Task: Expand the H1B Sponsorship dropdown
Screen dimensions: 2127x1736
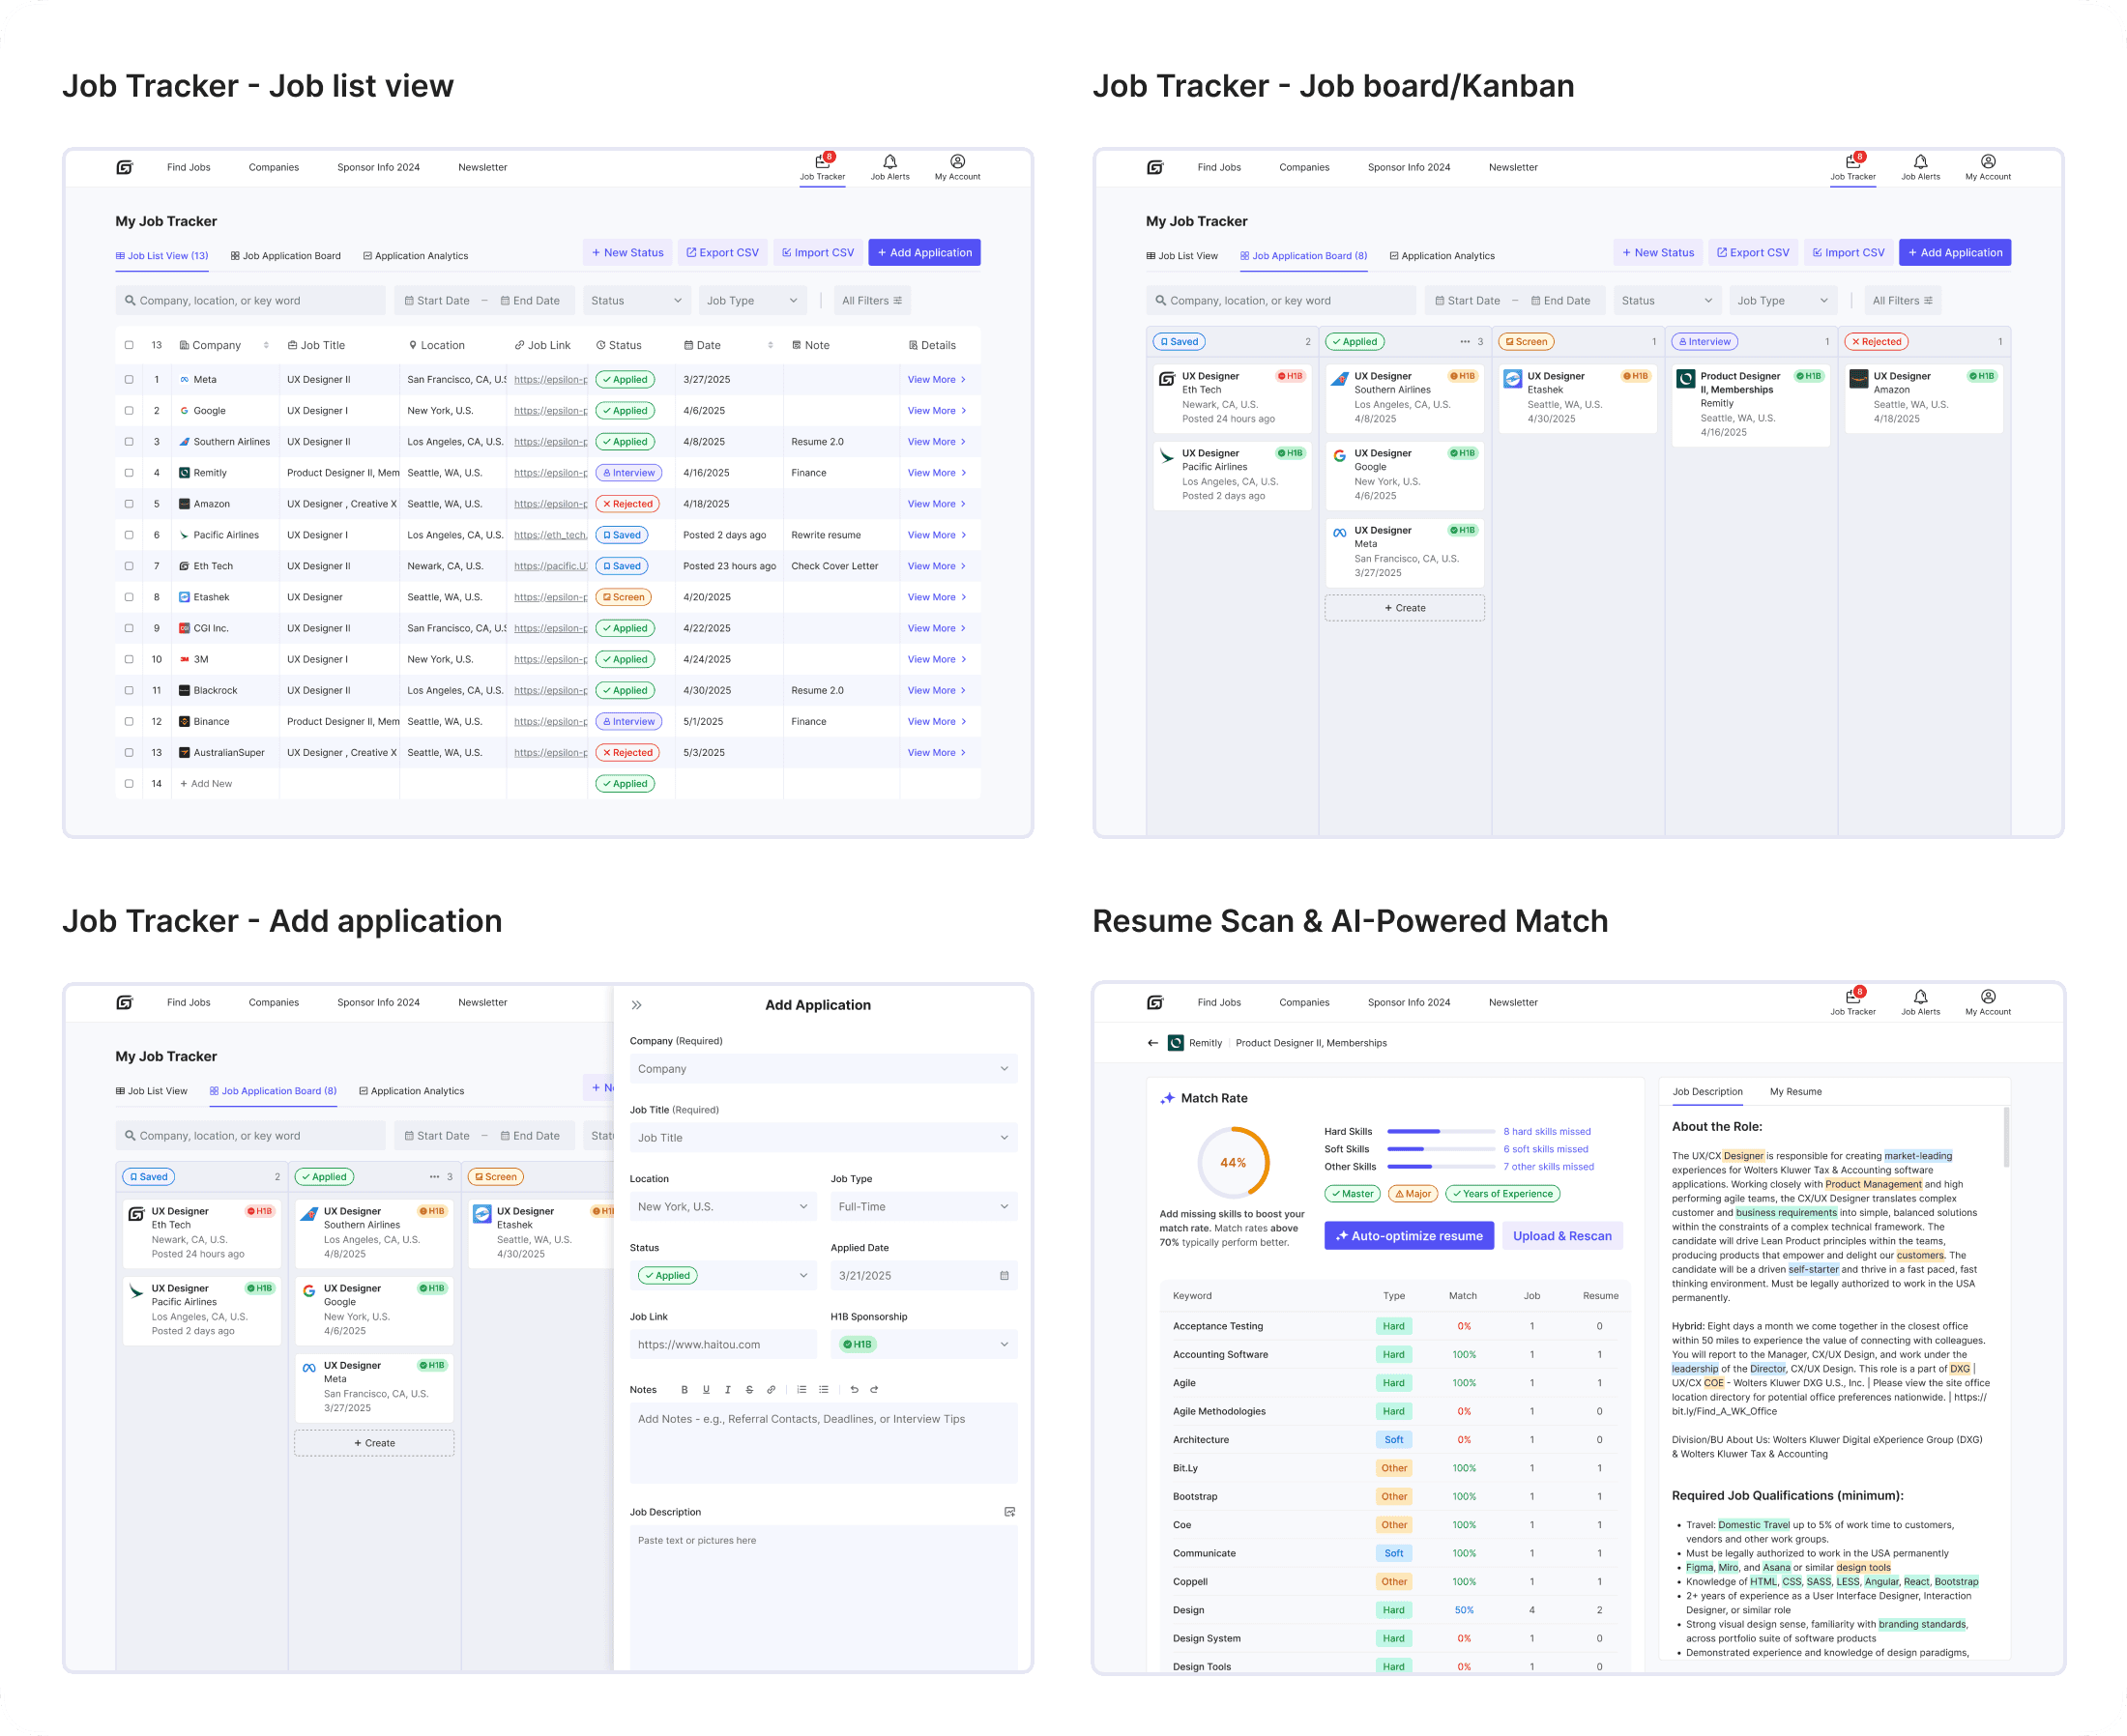Action: coord(923,1345)
